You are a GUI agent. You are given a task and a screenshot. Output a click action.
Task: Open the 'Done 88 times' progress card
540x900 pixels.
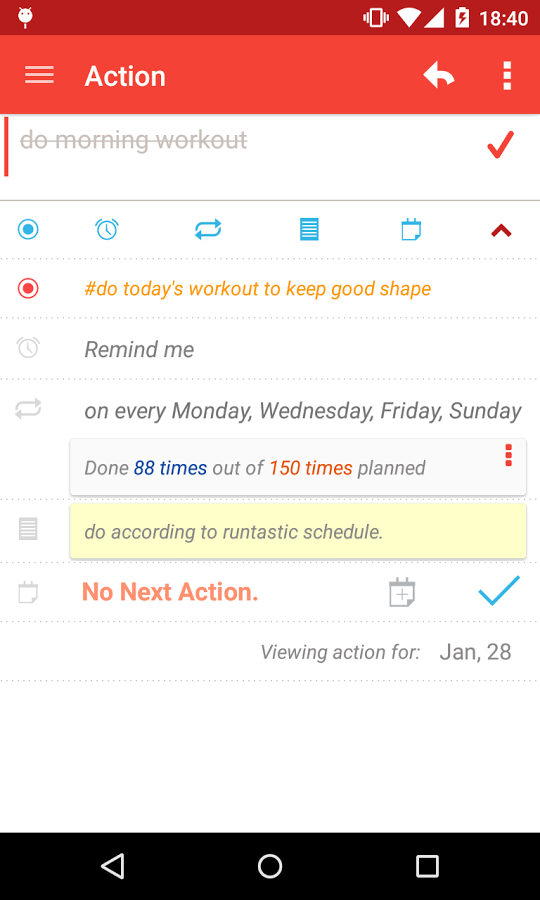[298, 467]
